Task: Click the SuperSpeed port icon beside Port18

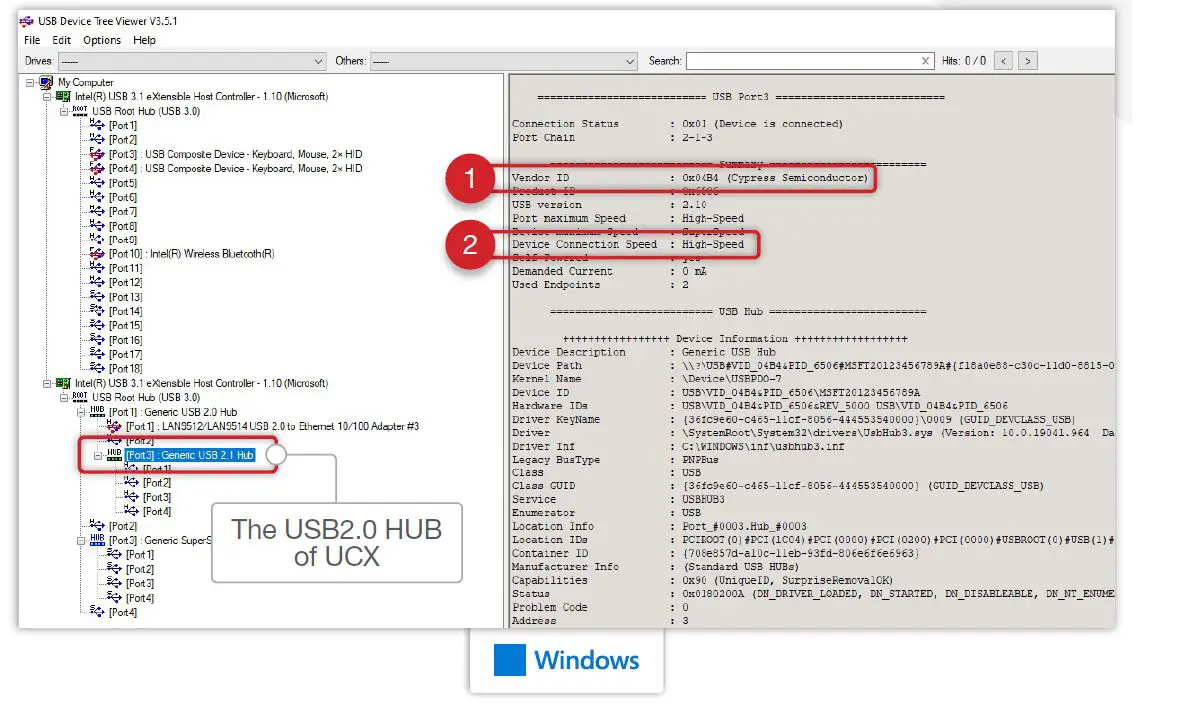Action: [x=97, y=369]
